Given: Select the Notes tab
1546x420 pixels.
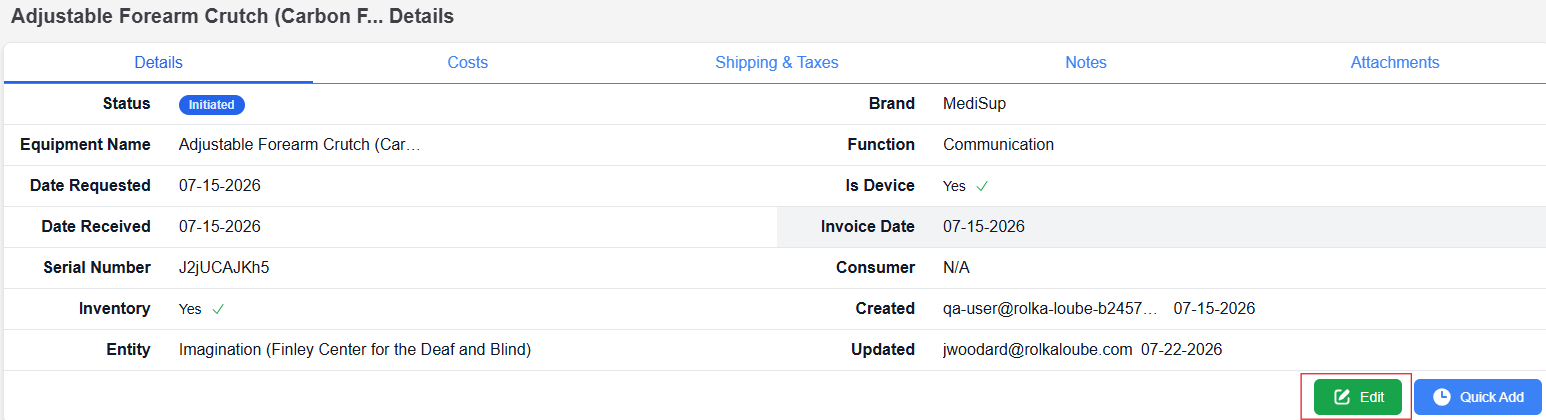Looking at the screenshot, I should tap(1085, 62).
